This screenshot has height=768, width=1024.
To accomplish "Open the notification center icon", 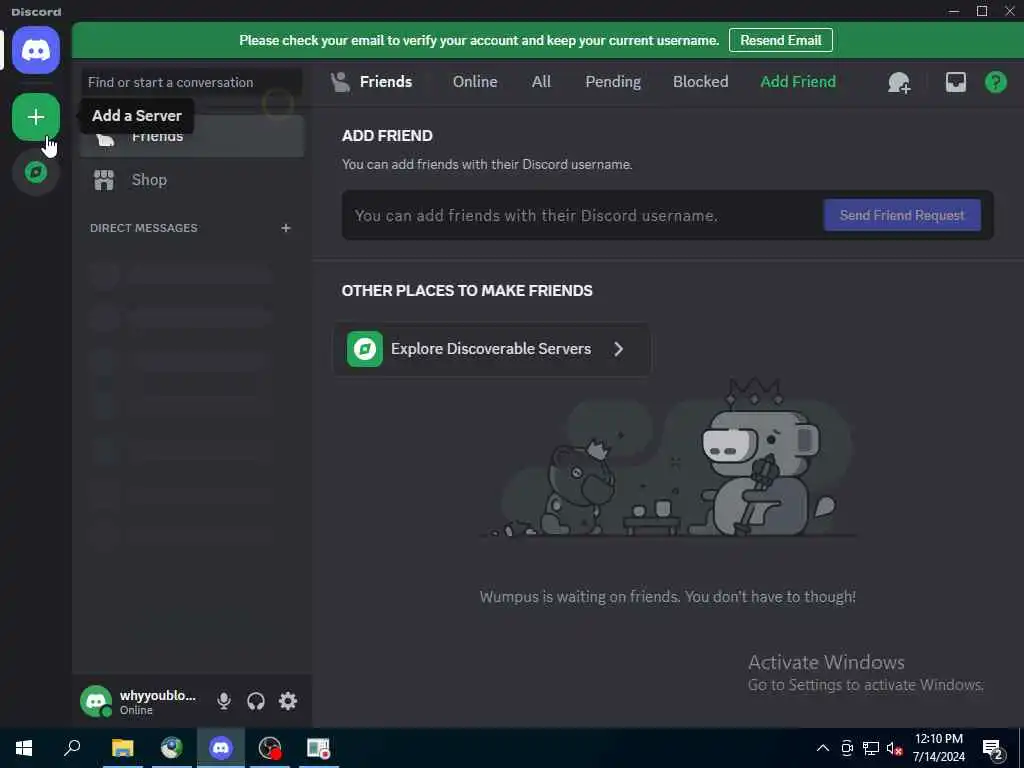I will [993, 749].
